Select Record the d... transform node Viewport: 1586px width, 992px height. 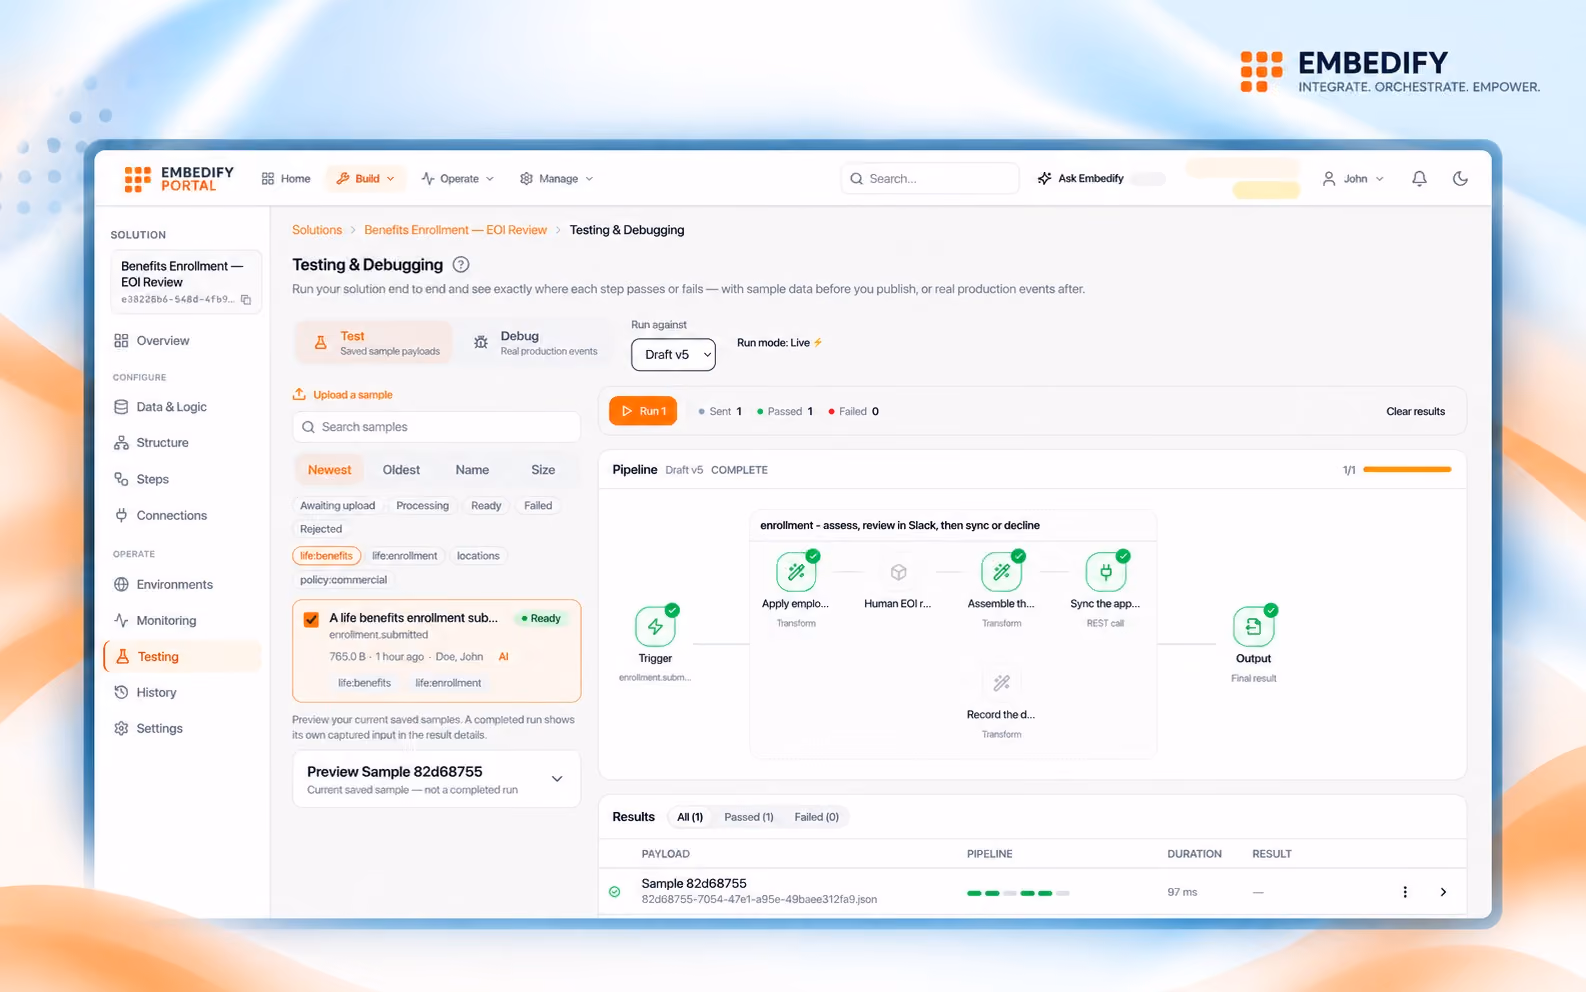tap(1001, 683)
